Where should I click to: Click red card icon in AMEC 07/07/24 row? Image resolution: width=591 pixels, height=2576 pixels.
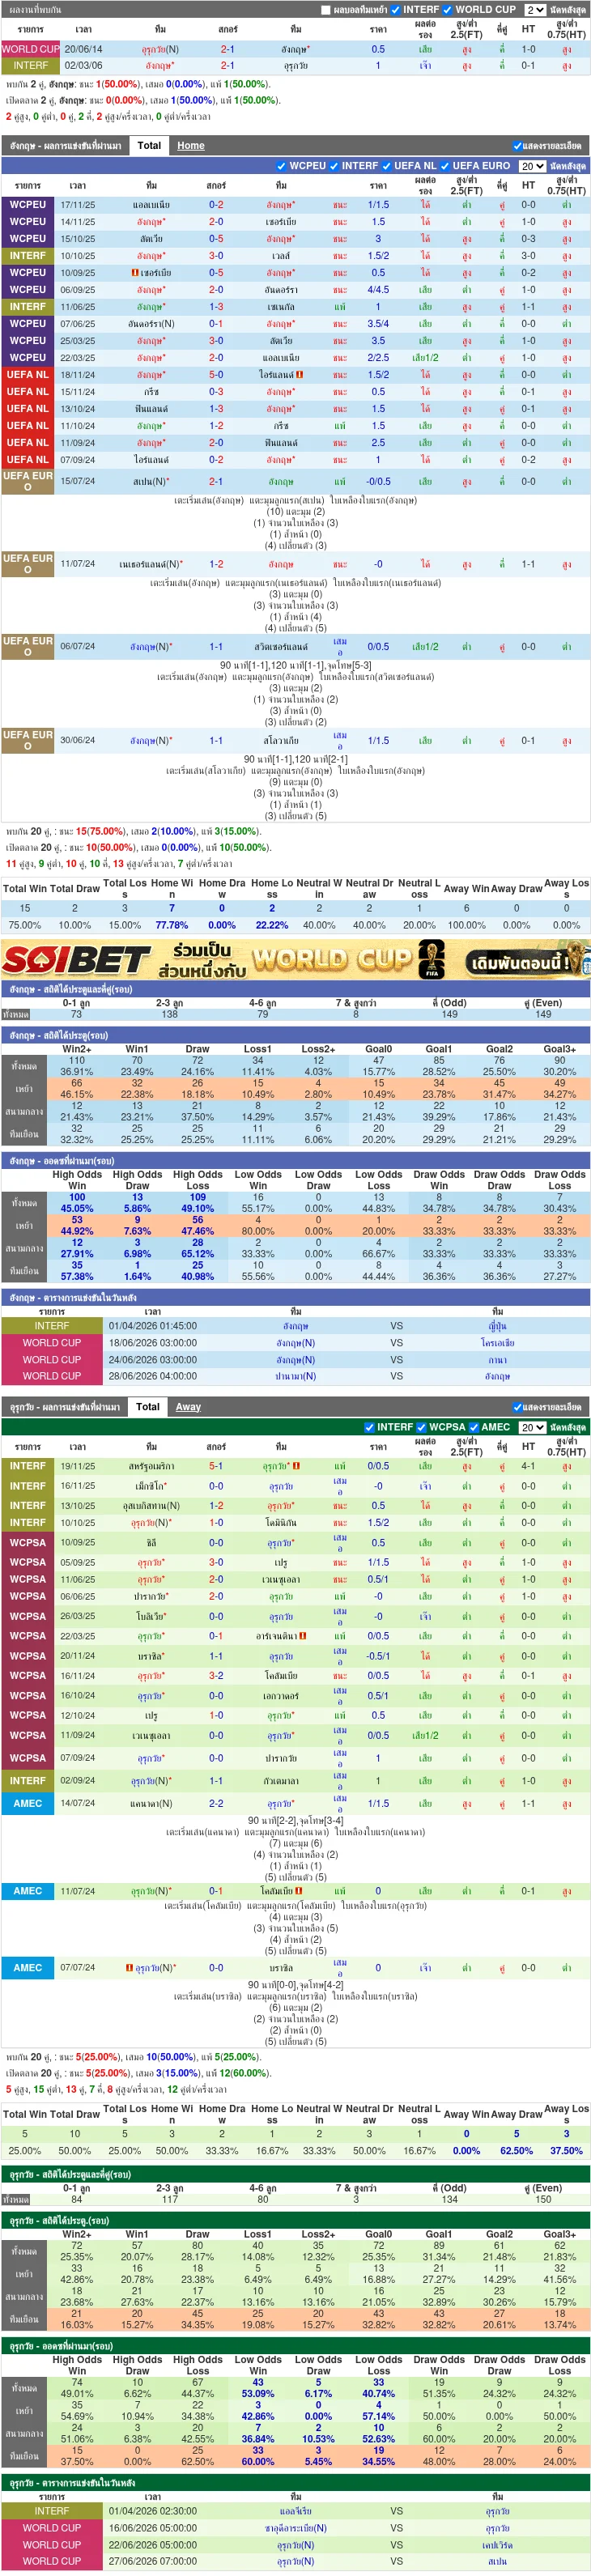tap(129, 1967)
